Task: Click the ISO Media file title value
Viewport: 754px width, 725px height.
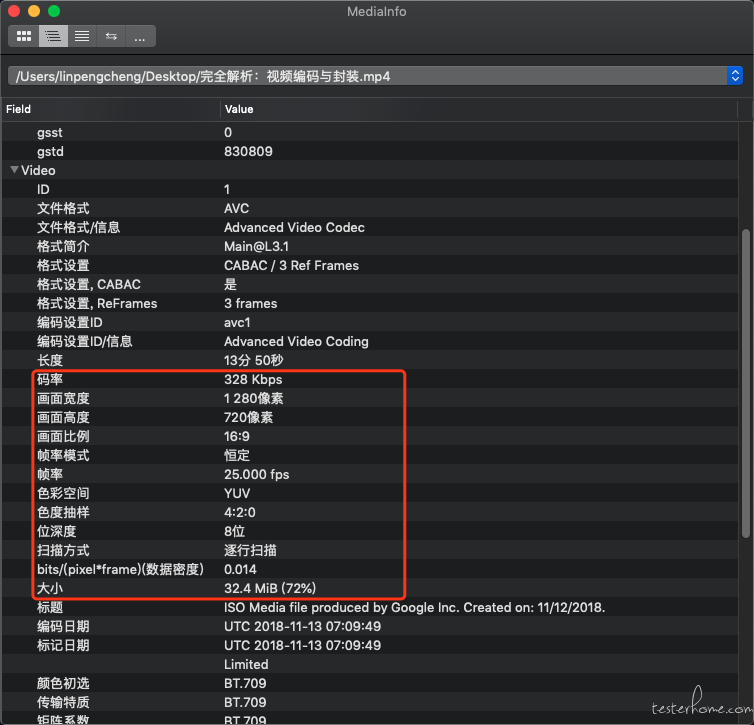Action: coord(415,607)
